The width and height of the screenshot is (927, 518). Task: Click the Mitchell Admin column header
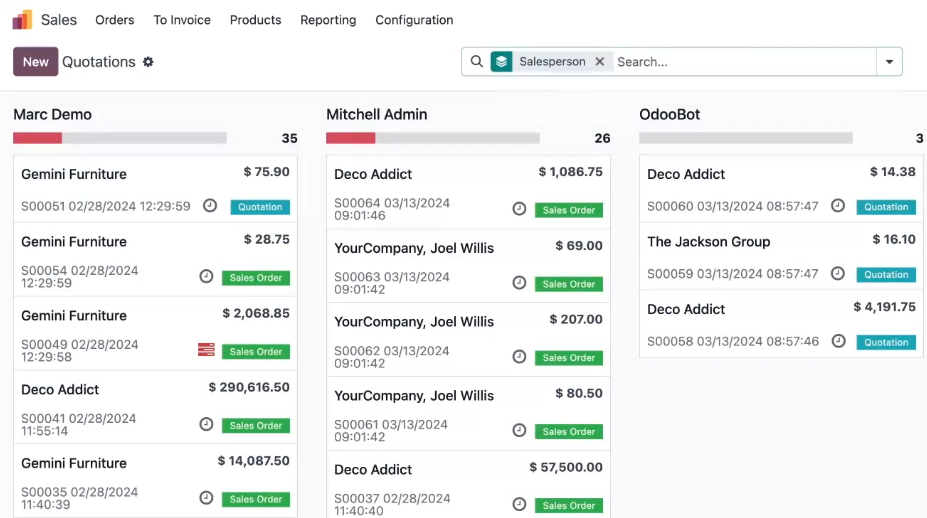click(377, 114)
